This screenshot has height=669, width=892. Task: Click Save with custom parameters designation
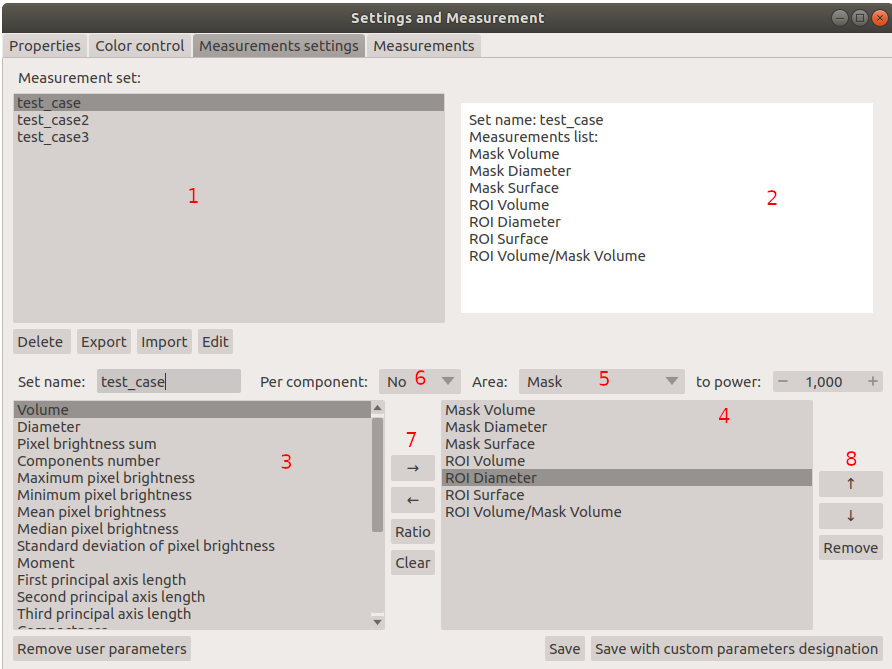[736, 649]
